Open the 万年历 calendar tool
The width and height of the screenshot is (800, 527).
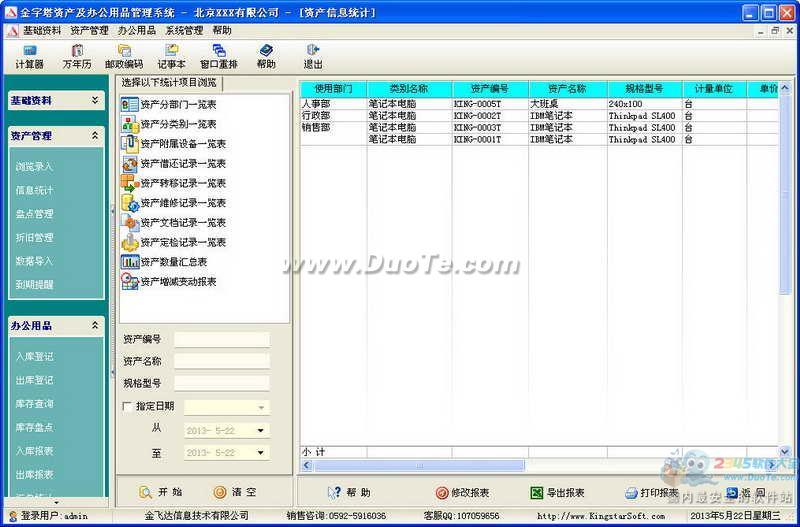coord(77,57)
